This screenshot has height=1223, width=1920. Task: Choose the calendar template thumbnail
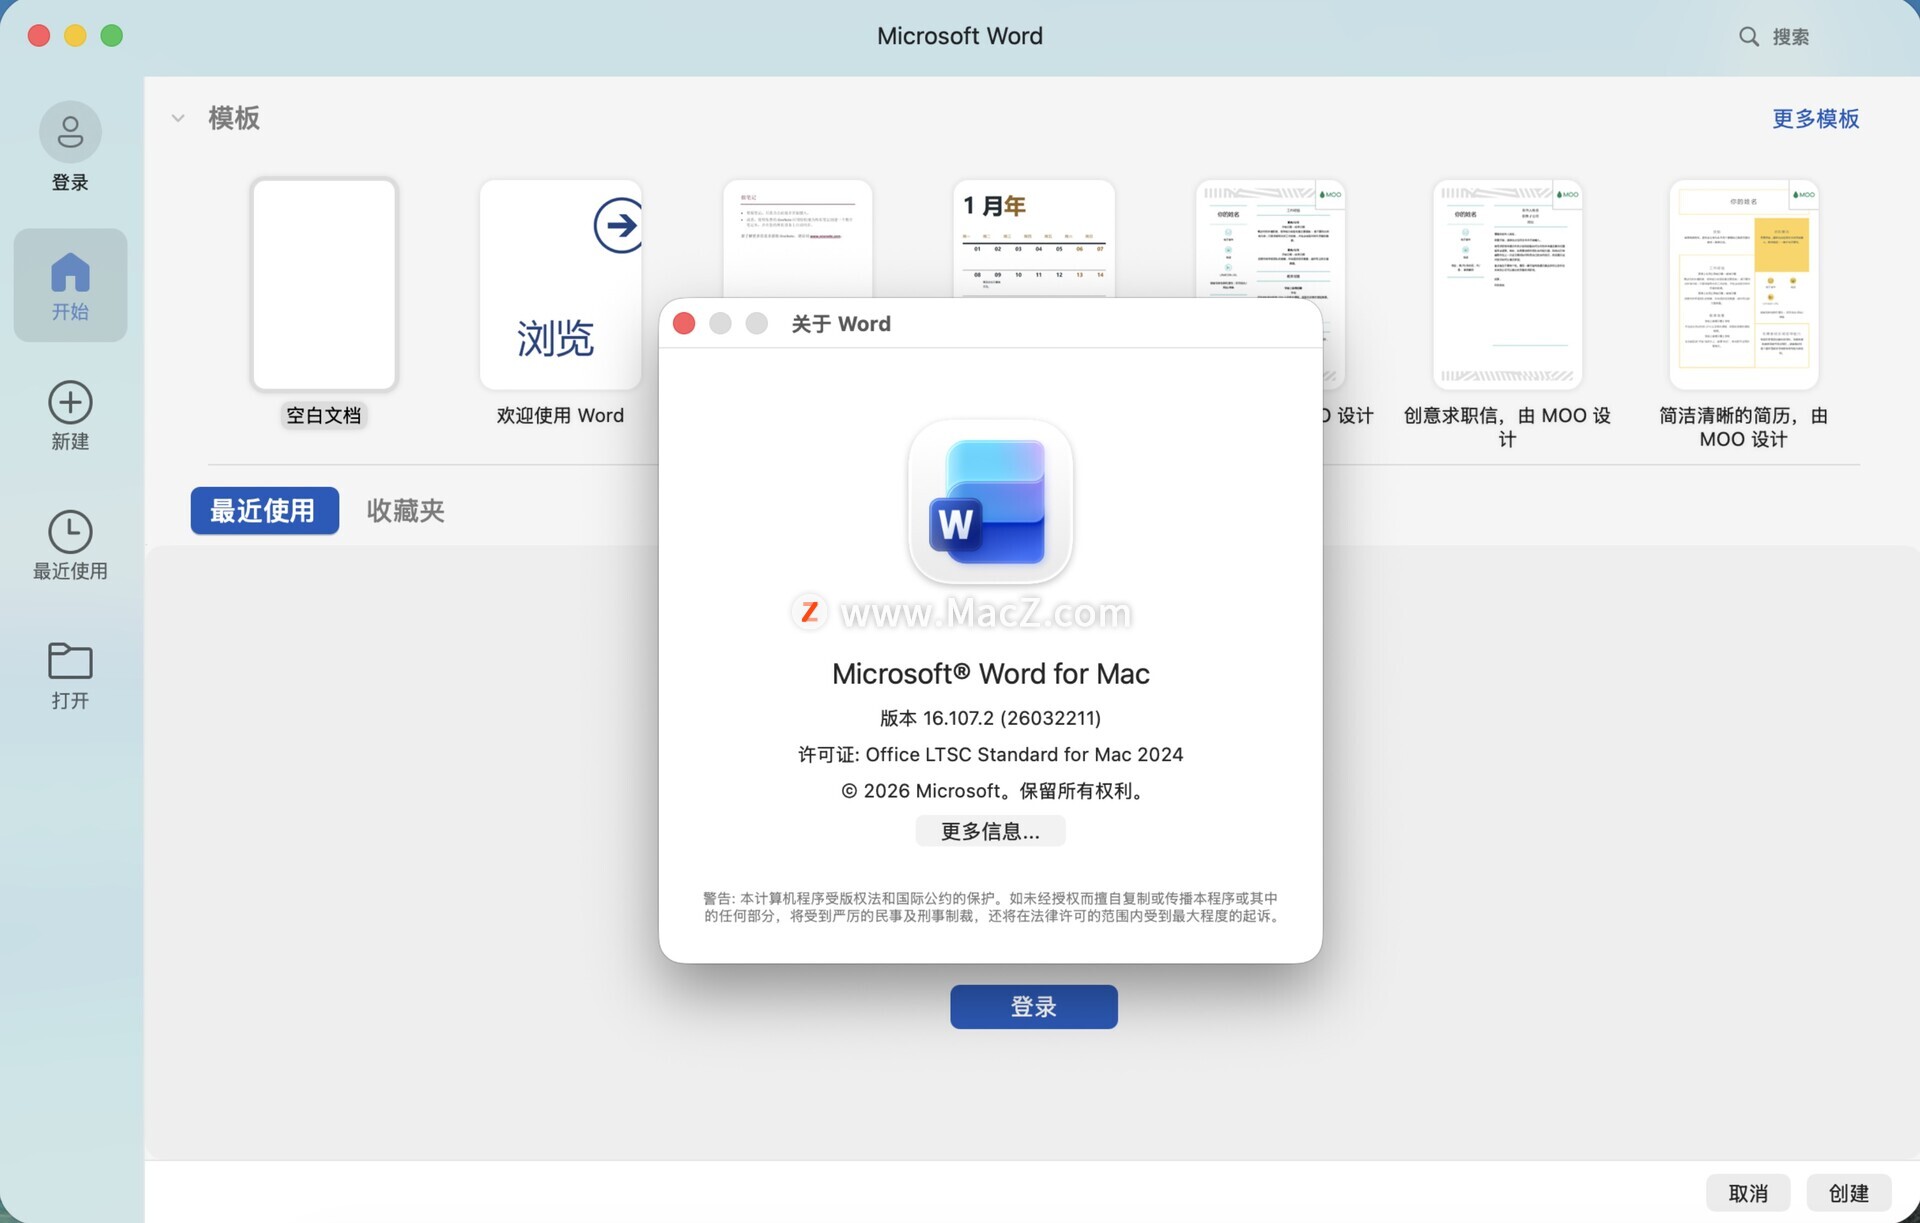click(1033, 240)
